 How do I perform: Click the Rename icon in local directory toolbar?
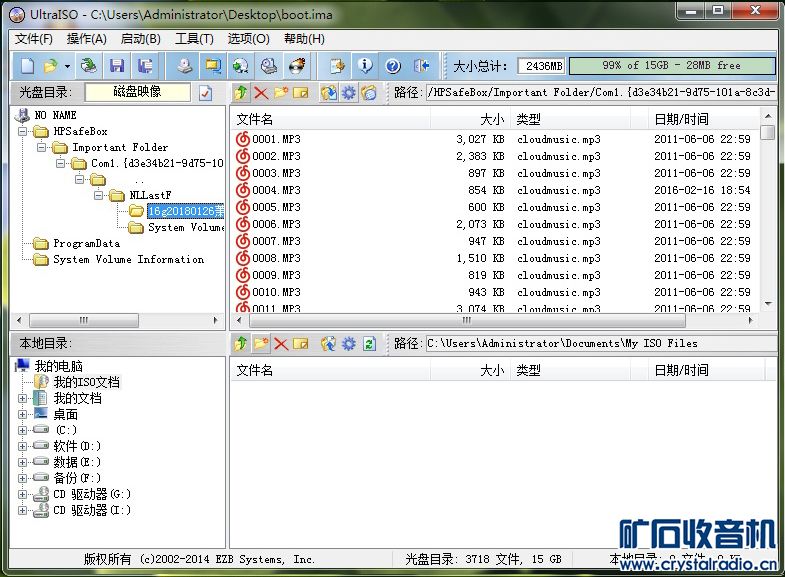300,343
